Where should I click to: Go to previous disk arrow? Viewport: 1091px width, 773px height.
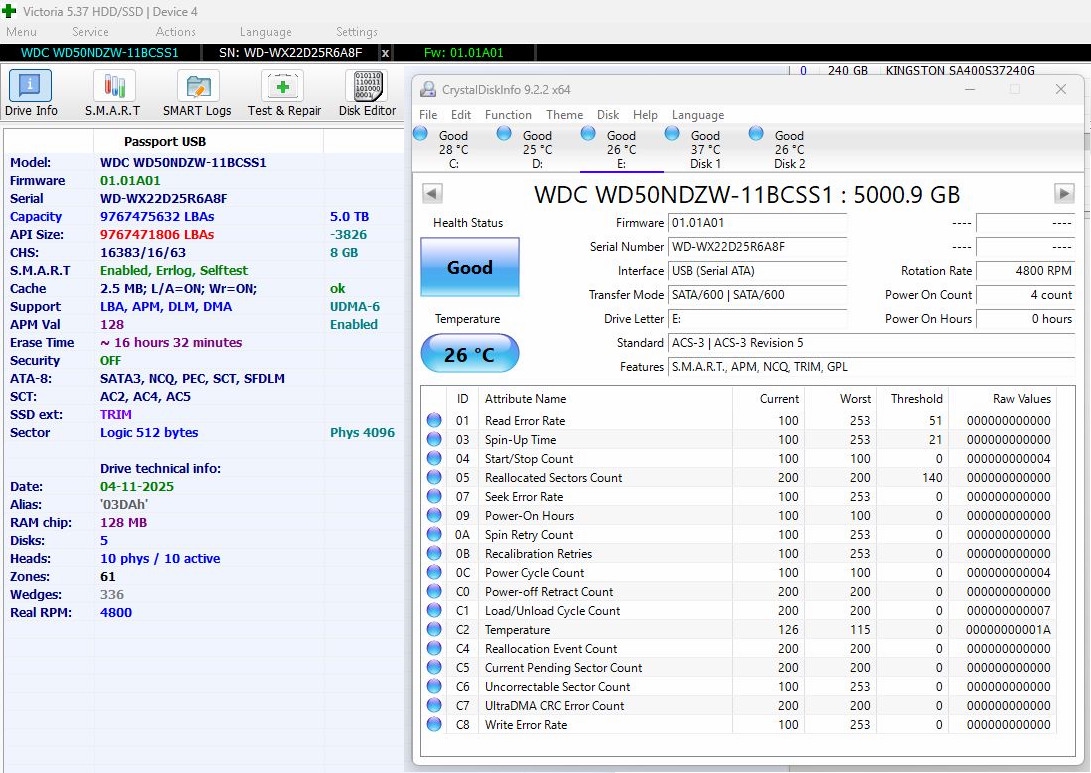pyautogui.click(x=432, y=194)
